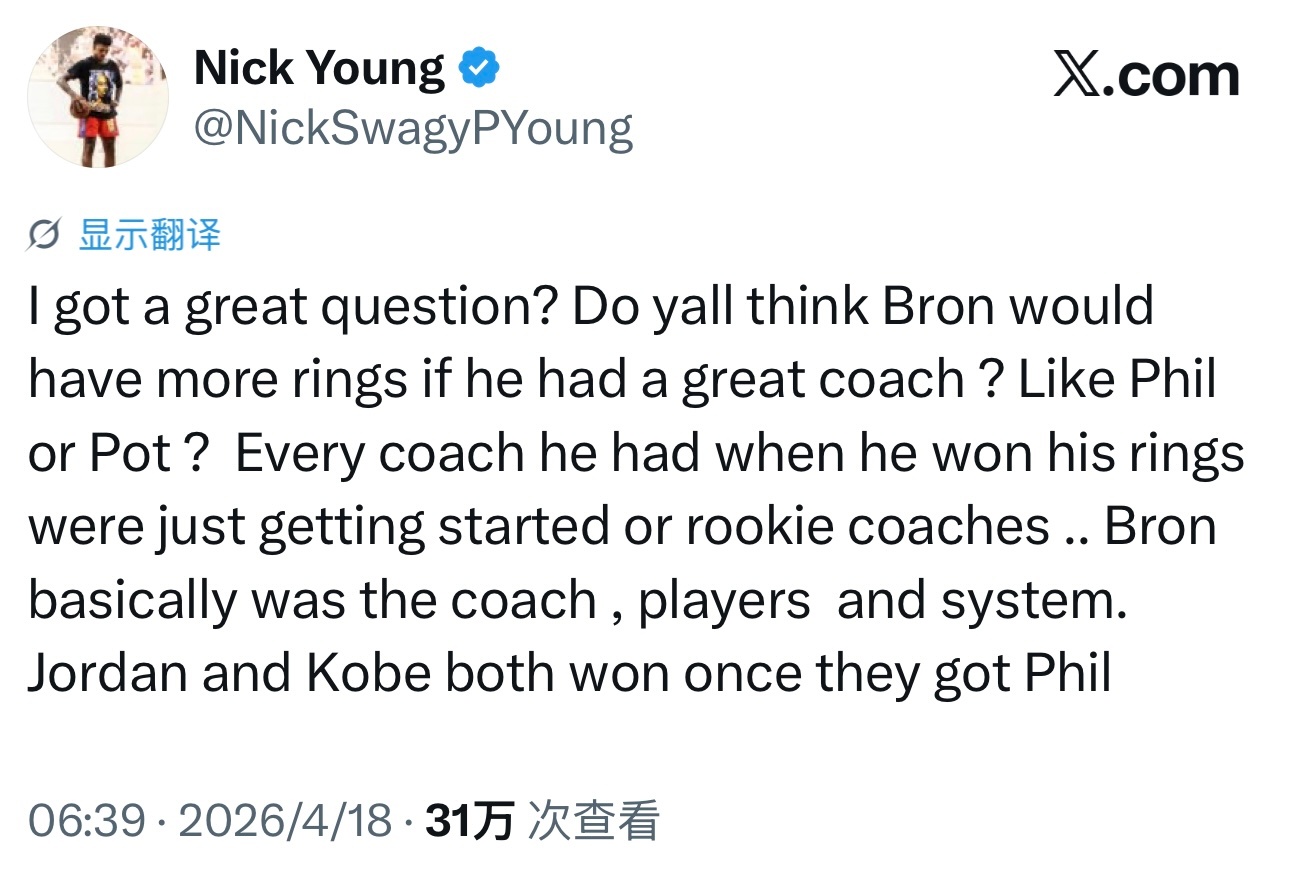Click the word "players" in the tweet

[724, 601]
